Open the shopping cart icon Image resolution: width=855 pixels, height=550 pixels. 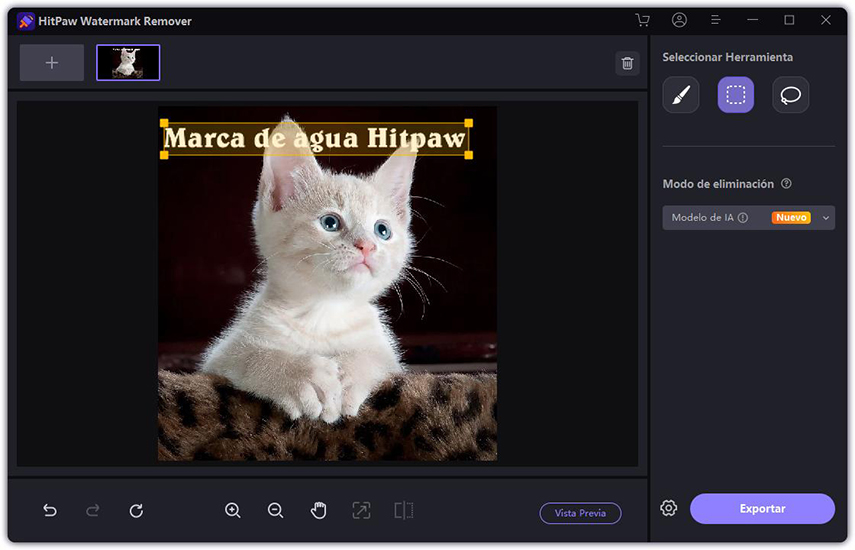[x=643, y=20]
